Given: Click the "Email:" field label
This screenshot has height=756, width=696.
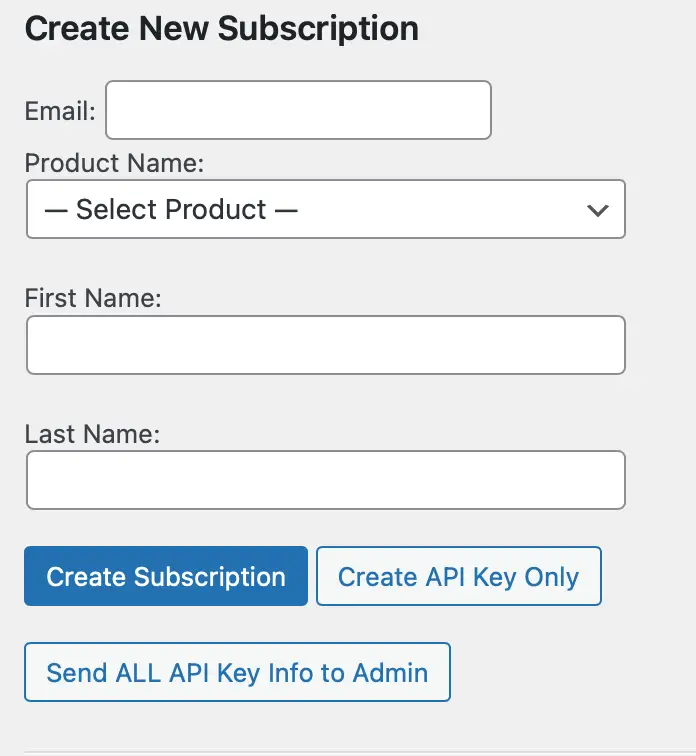Looking at the screenshot, I should pos(60,110).
